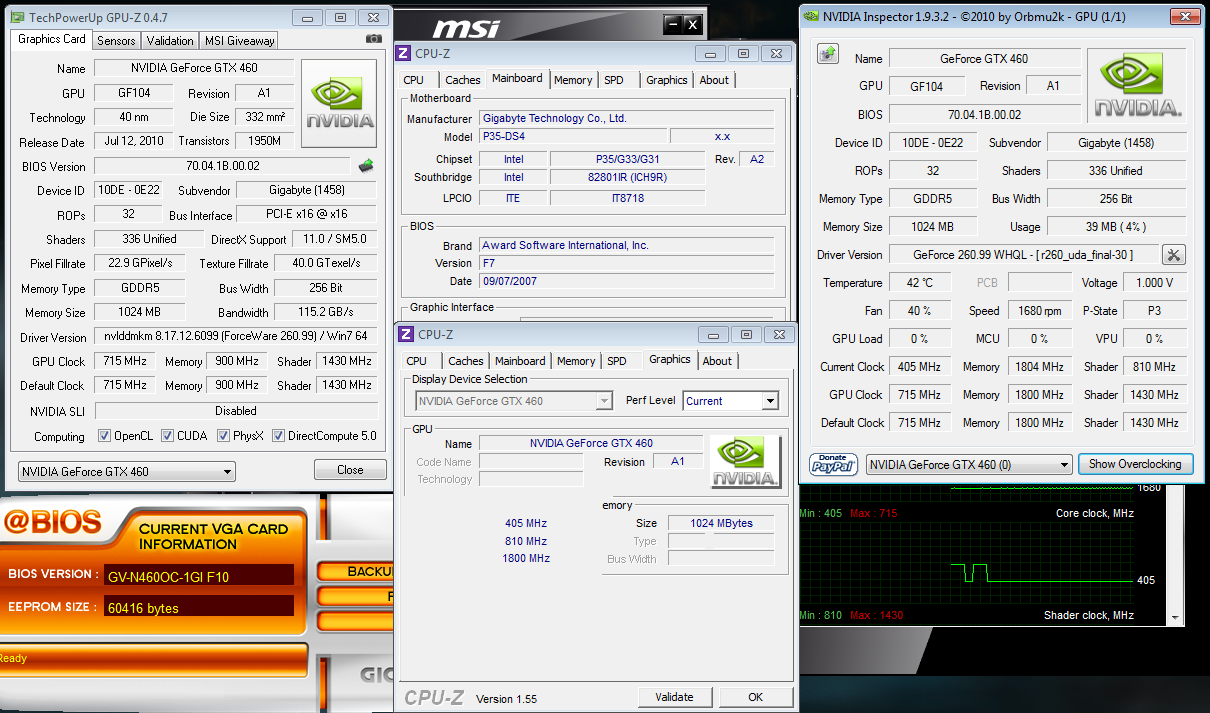Image resolution: width=1210 pixels, height=713 pixels.
Task: Open Mainboard tab in lower CPU-Z window
Action: click(x=521, y=361)
